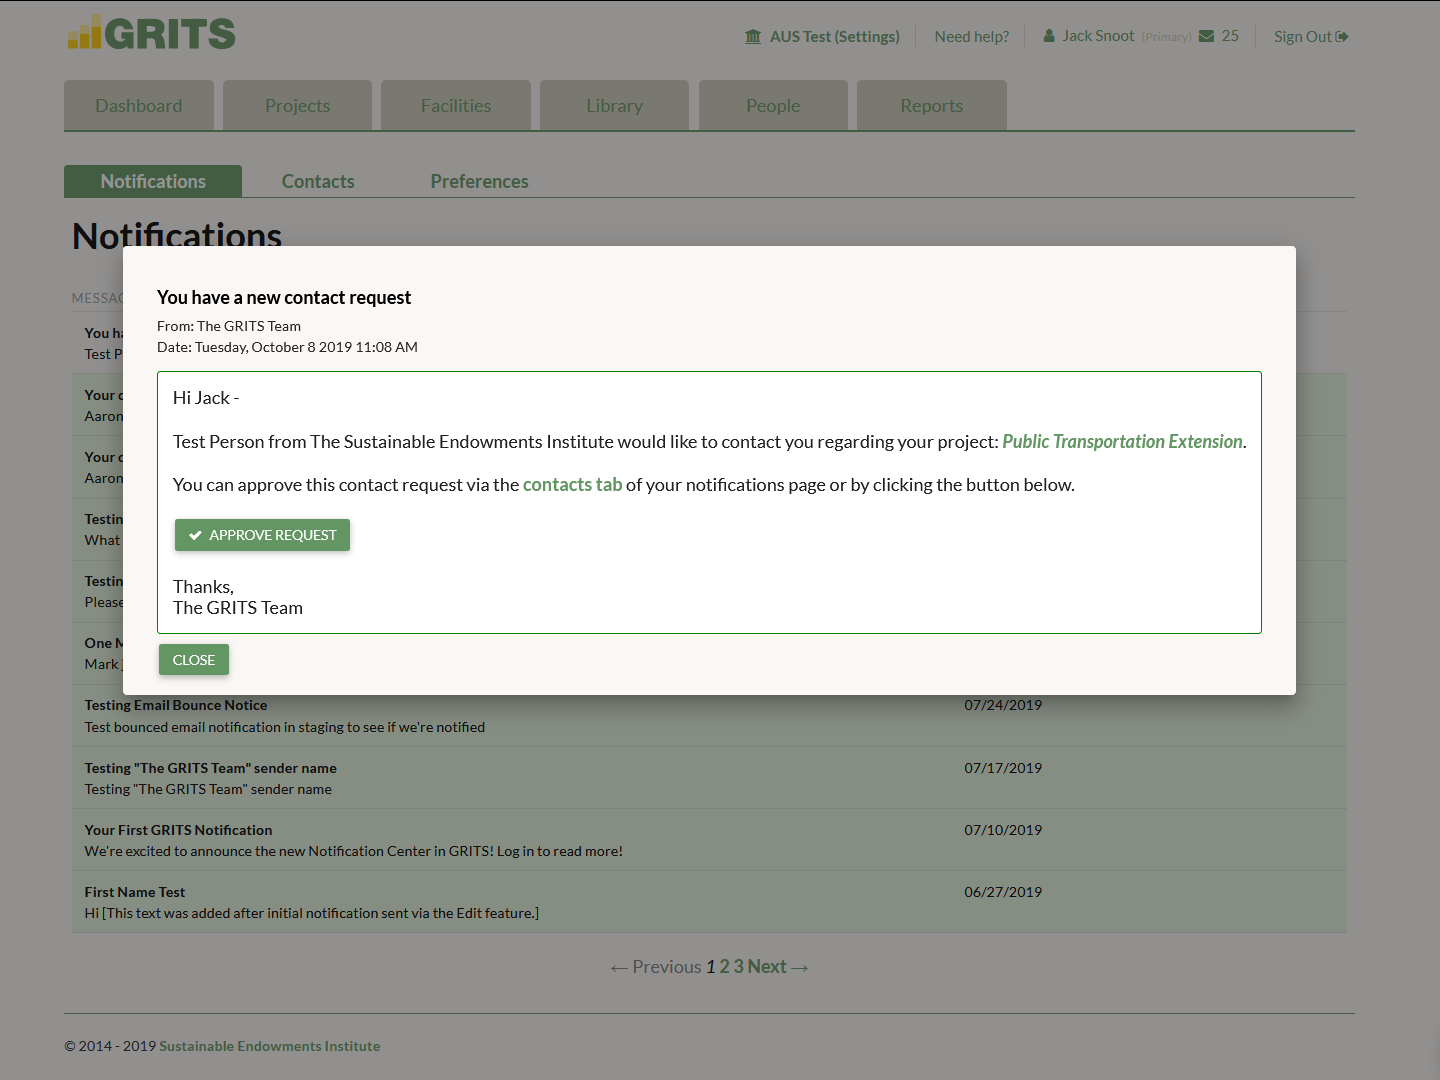Image resolution: width=1440 pixels, height=1080 pixels.
Task: Click the Next pagination link
Action: [778, 967]
